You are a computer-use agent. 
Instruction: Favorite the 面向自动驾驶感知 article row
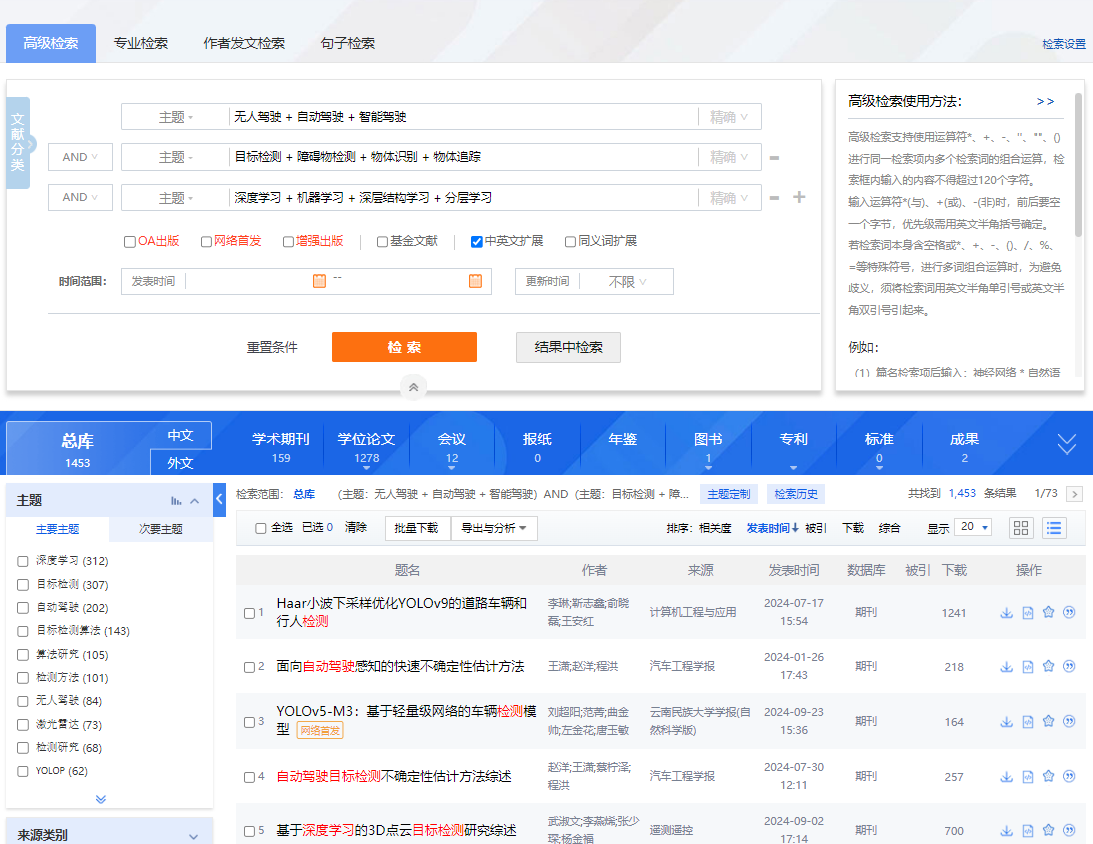tap(1048, 666)
